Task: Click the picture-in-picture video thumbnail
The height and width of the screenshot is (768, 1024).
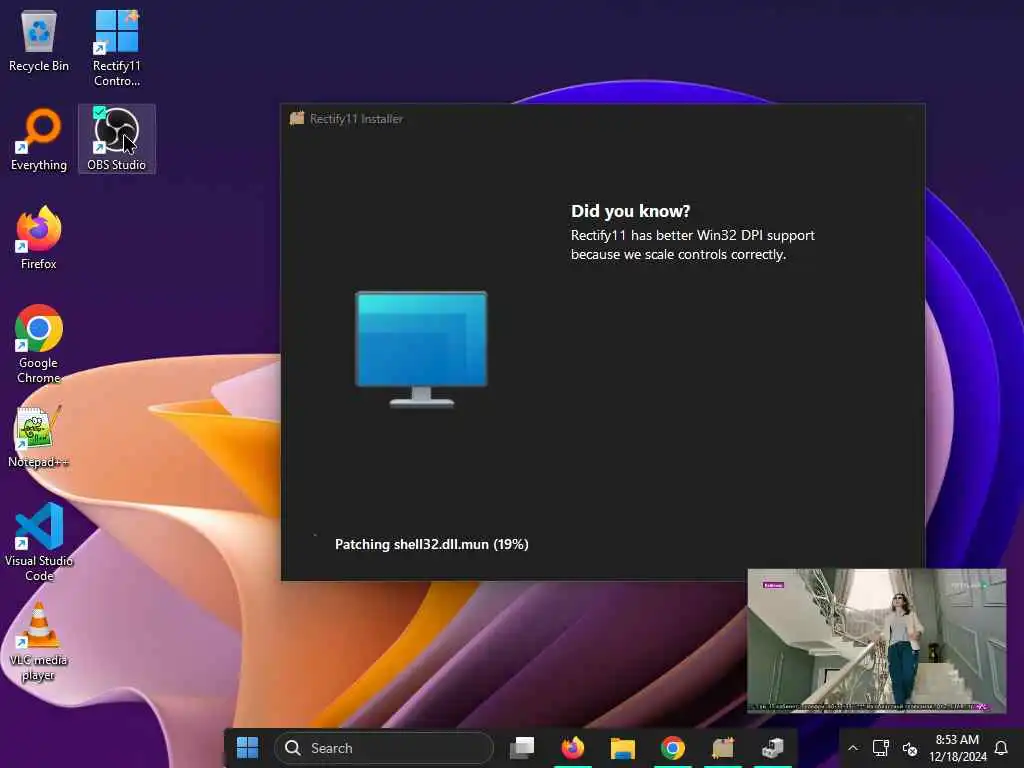Action: coord(876,641)
